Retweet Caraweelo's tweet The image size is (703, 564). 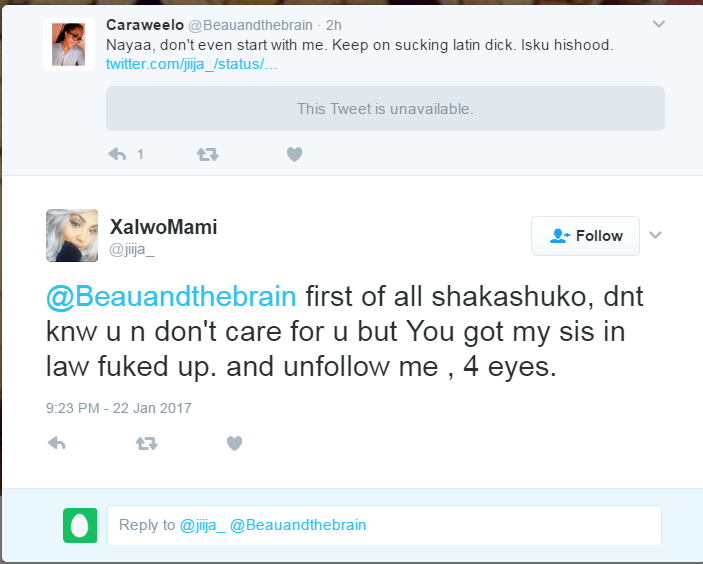[208, 154]
